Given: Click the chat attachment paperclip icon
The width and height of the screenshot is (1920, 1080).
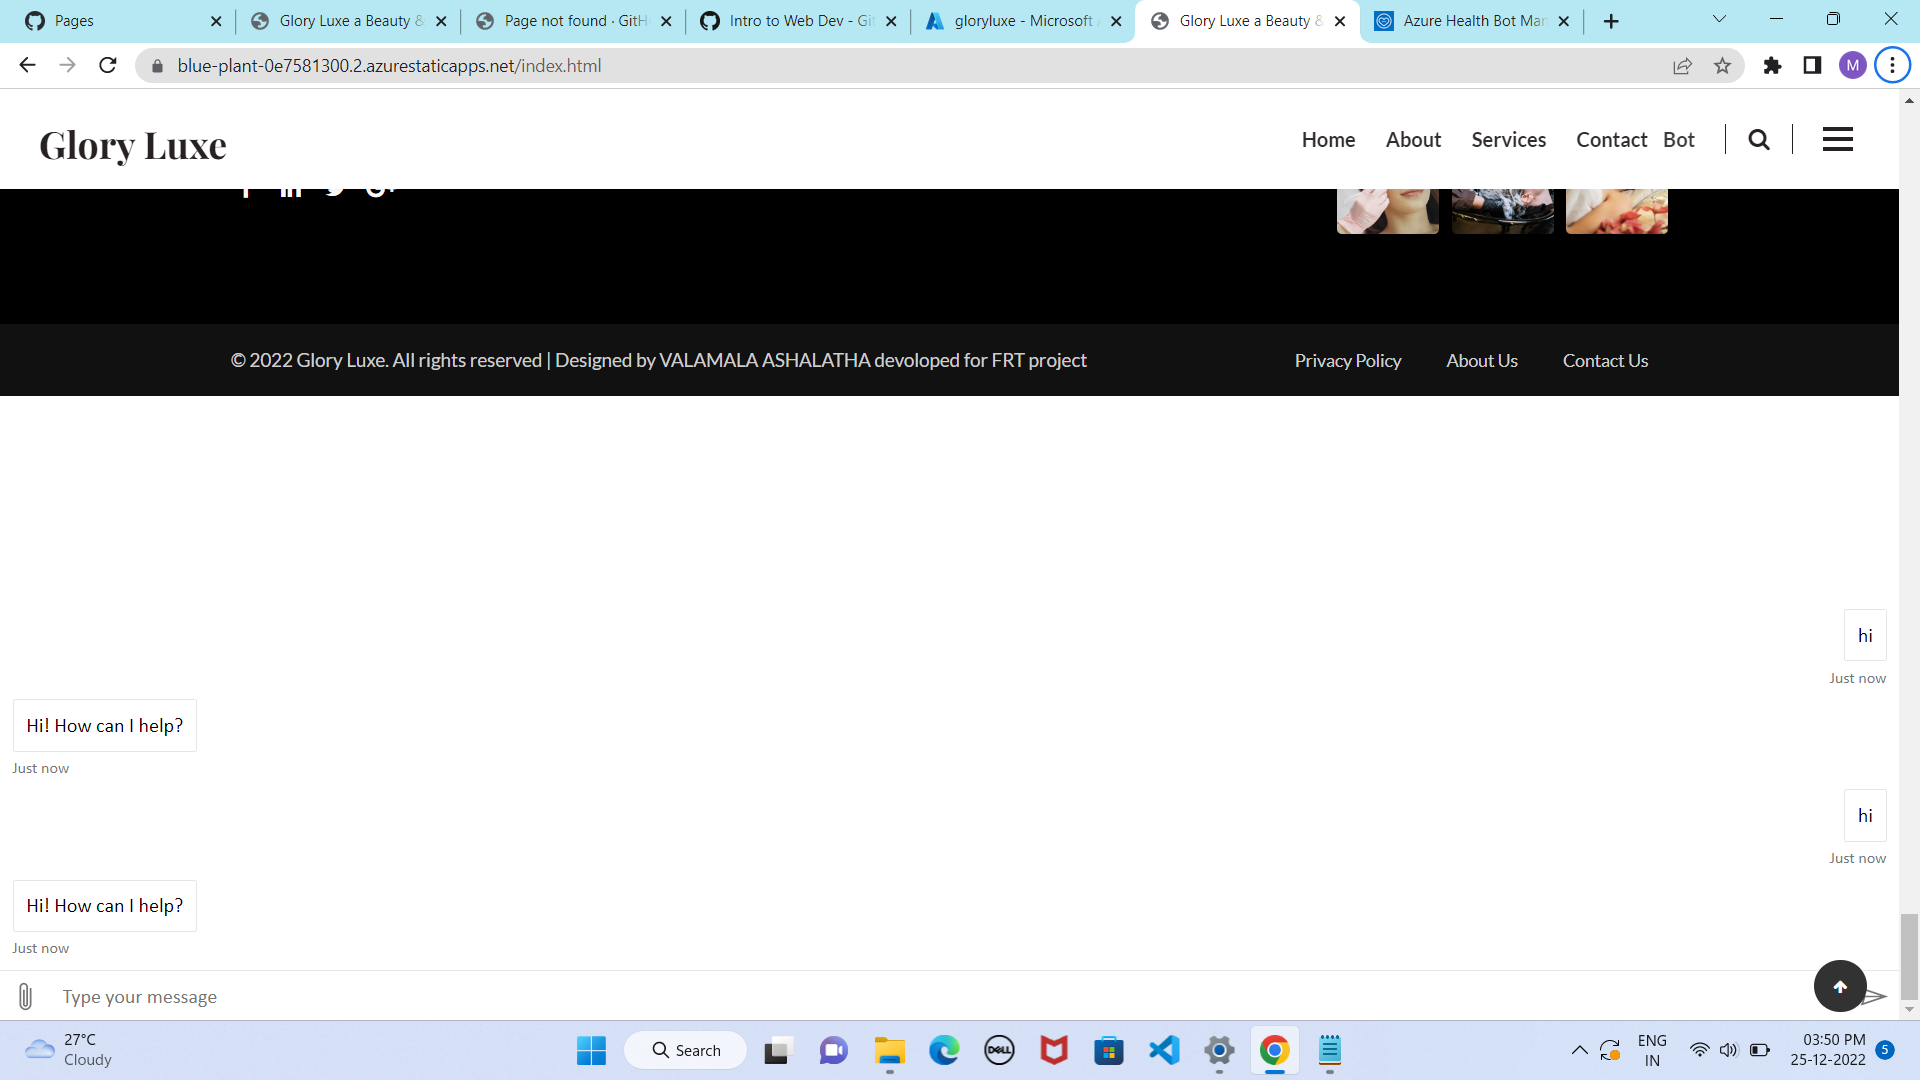Looking at the screenshot, I should pos(26,996).
